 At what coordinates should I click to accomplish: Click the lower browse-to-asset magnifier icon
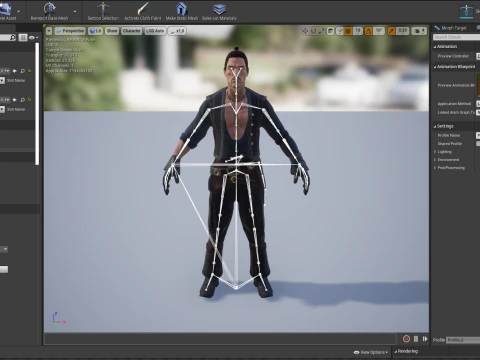click(x=22, y=100)
